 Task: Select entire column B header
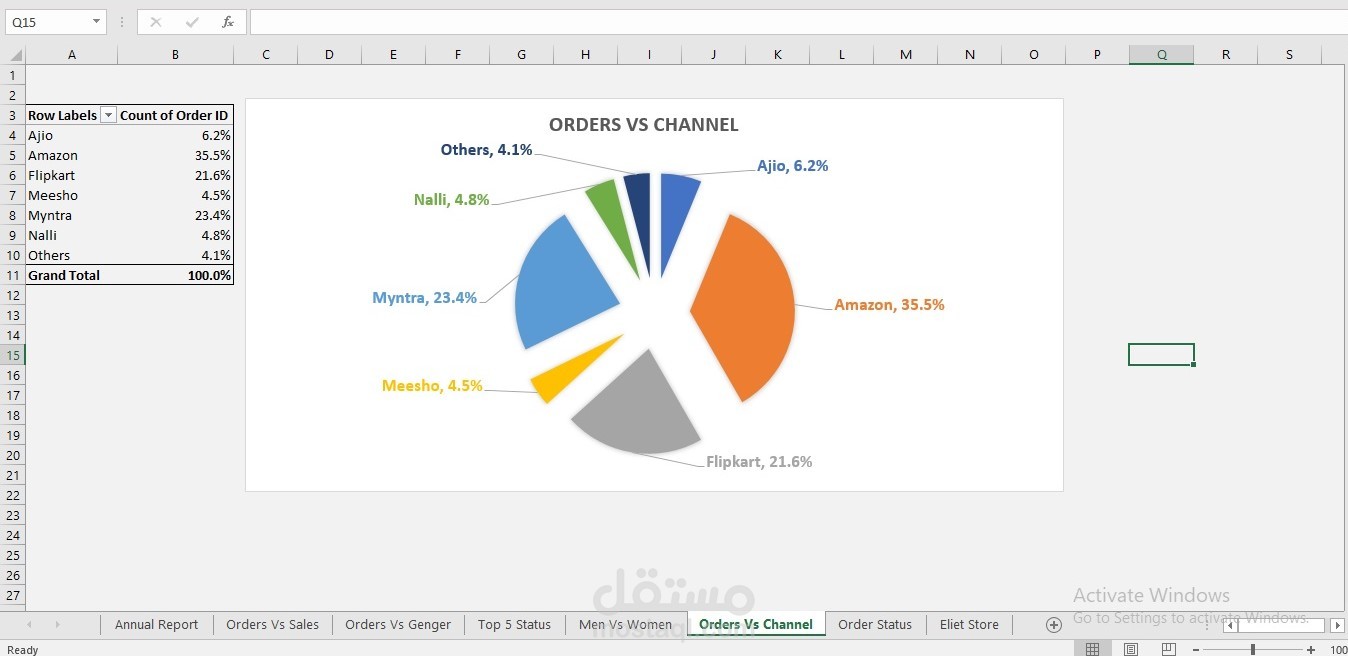175,55
